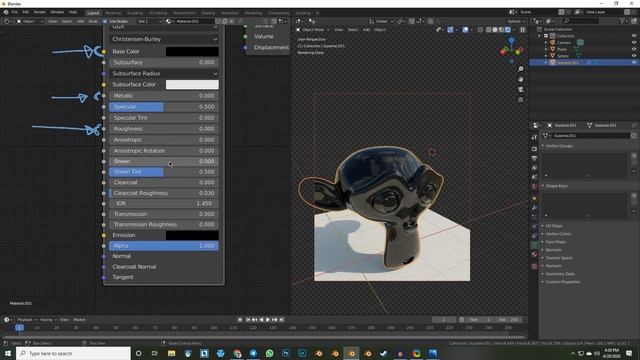The height and width of the screenshot is (360, 640).
Task: Open the Help menu
Action: pos(73,12)
